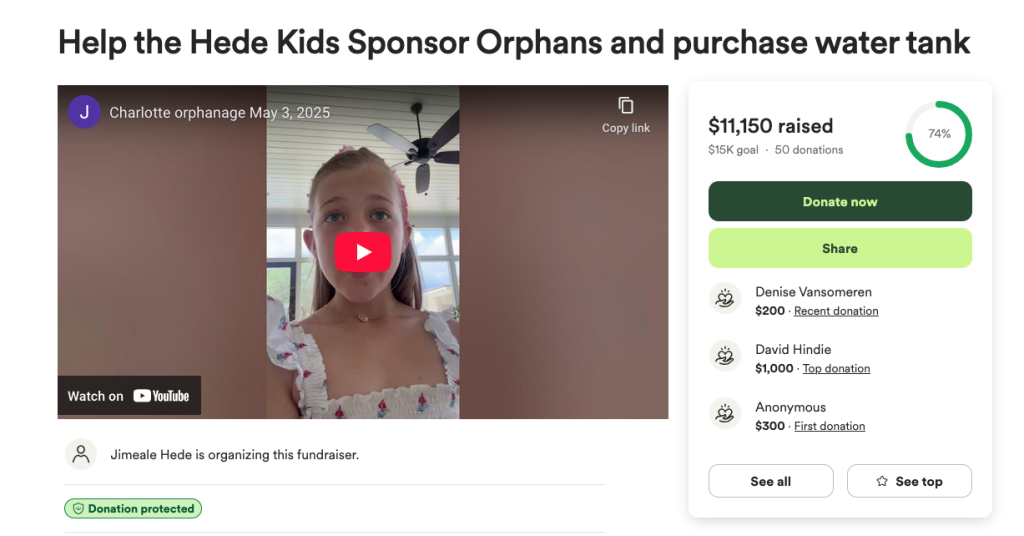1024x536 pixels.
Task: Click the organizer profile icon
Action: 81,454
